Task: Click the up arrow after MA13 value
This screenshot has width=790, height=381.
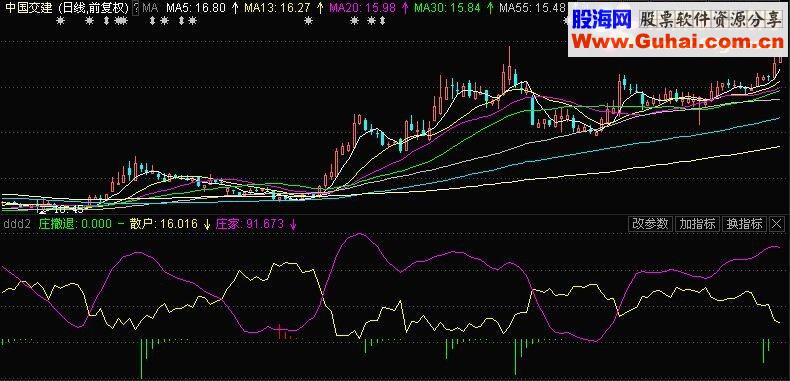Action: pyautogui.click(x=319, y=8)
